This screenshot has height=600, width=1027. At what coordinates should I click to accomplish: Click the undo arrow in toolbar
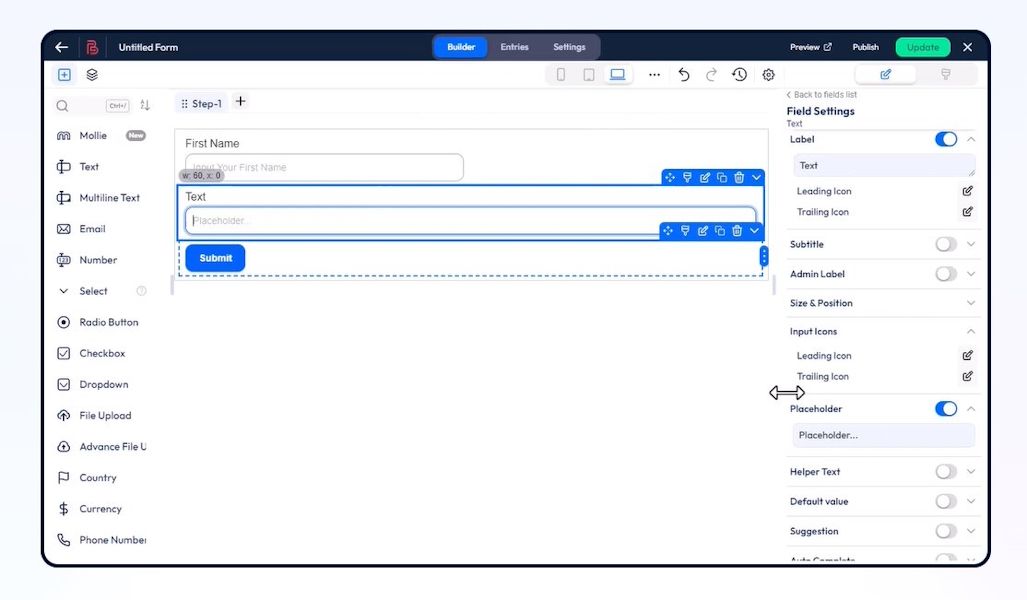coord(684,75)
